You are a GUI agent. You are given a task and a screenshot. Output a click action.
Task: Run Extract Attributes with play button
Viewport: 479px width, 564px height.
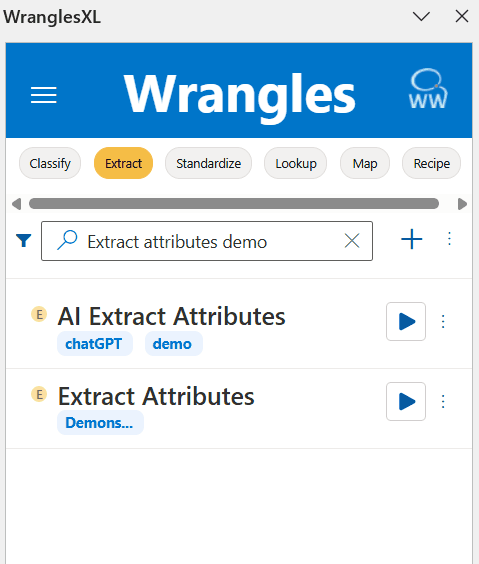click(x=406, y=401)
